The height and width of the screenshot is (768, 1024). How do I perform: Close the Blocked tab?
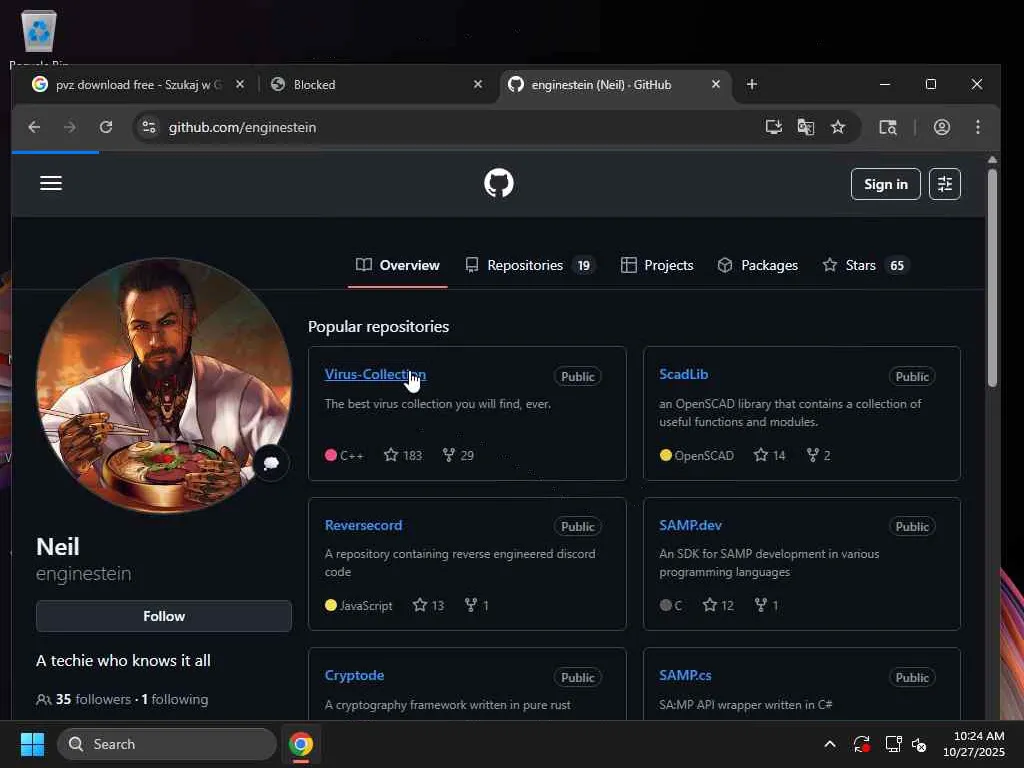click(478, 84)
